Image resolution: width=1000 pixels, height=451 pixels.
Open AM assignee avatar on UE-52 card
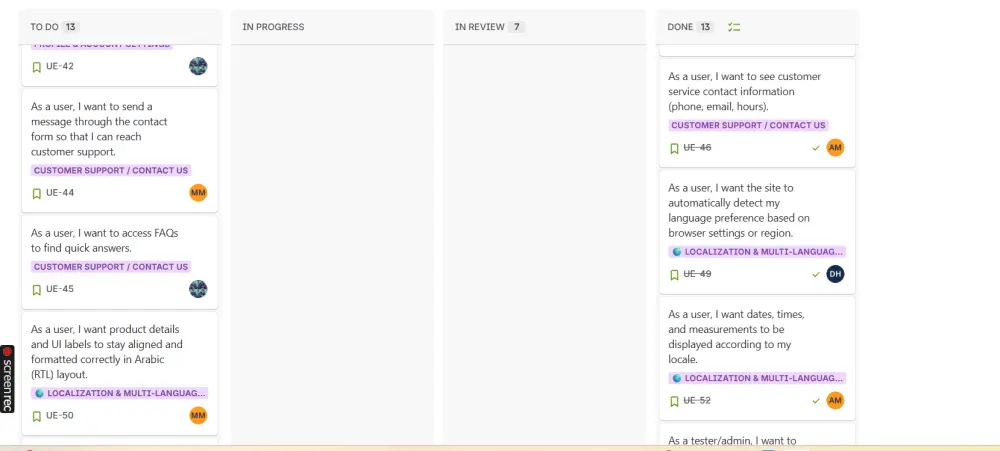coord(835,401)
